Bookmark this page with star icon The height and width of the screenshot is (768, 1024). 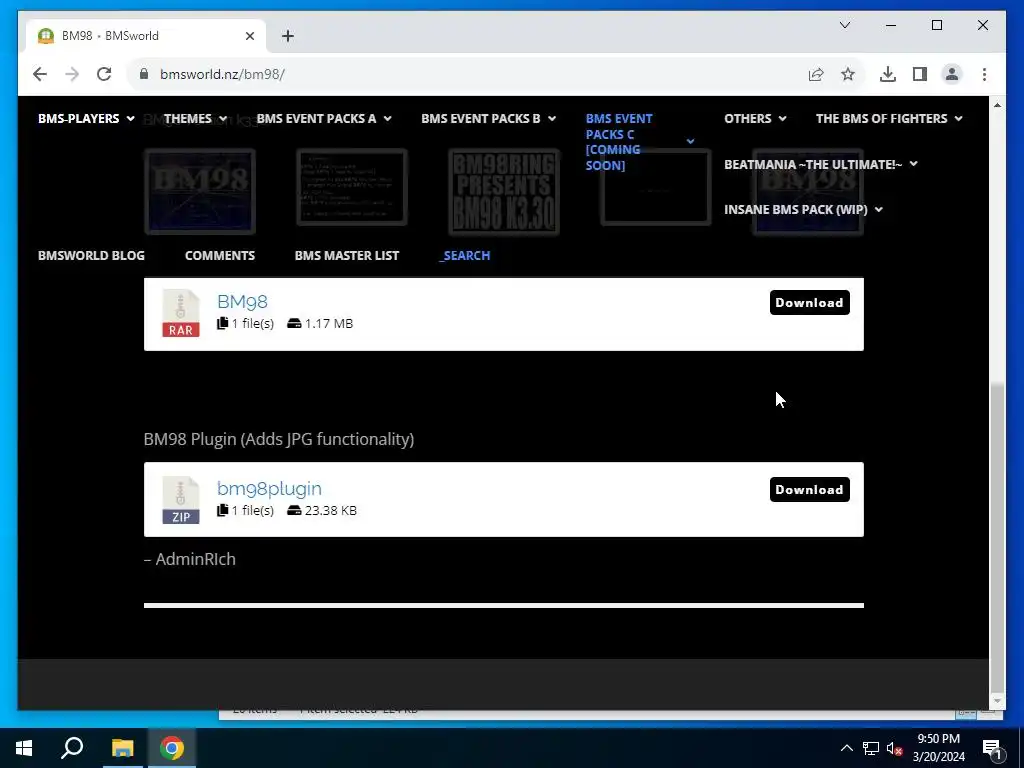[848, 74]
